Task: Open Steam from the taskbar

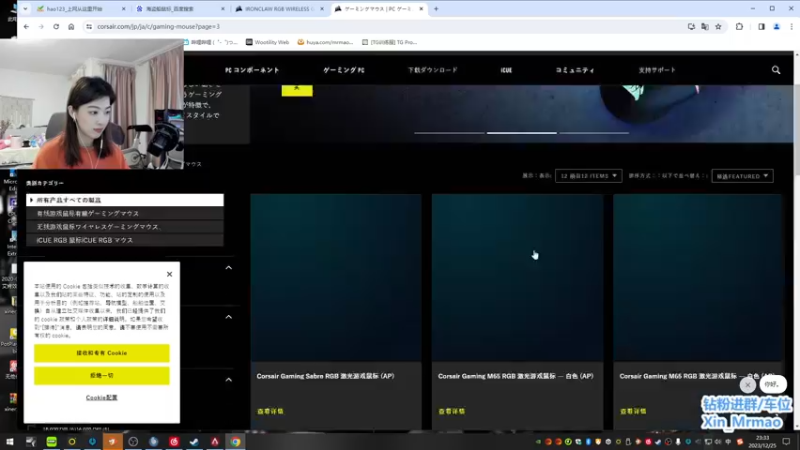Action: pyautogui.click(x=194, y=441)
